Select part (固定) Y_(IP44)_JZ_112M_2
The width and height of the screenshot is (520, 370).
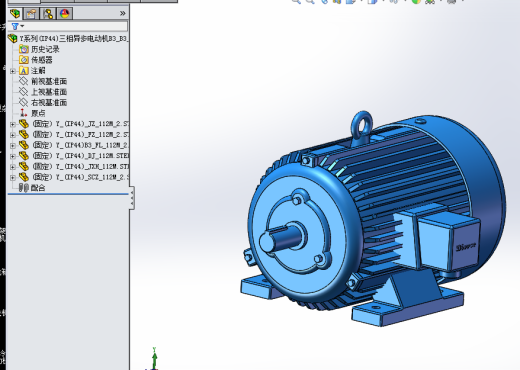(x=74, y=124)
